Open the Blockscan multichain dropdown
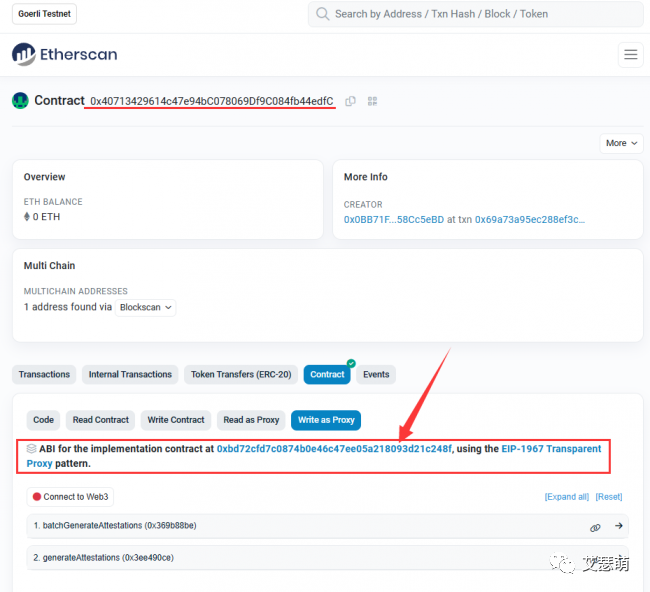The width and height of the screenshot is (650, 592). point(146,307)
